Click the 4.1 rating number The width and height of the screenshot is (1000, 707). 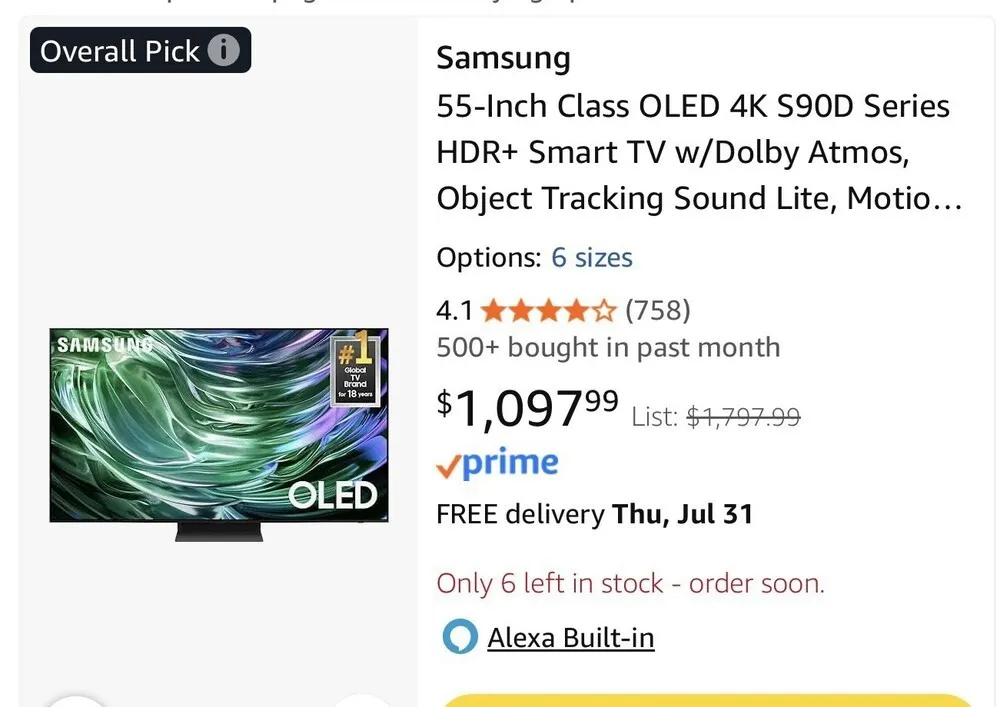(x=454, y=311)
